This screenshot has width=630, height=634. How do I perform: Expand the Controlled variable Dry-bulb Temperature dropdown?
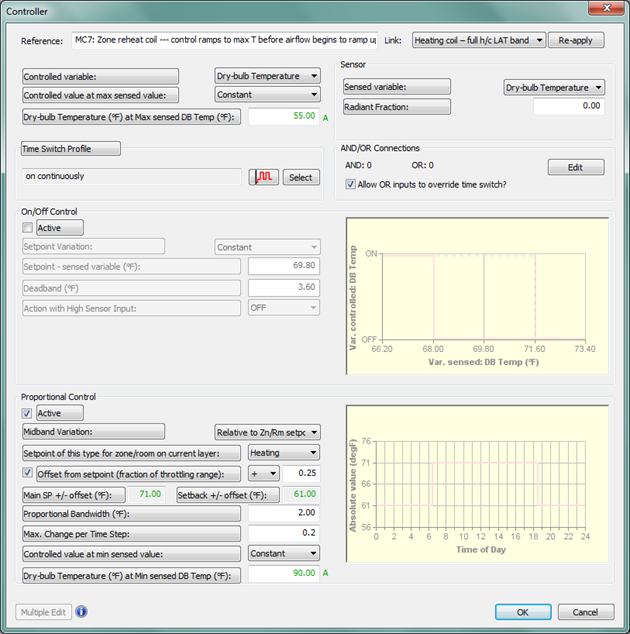pyautogui.click(x=267, y=76)
